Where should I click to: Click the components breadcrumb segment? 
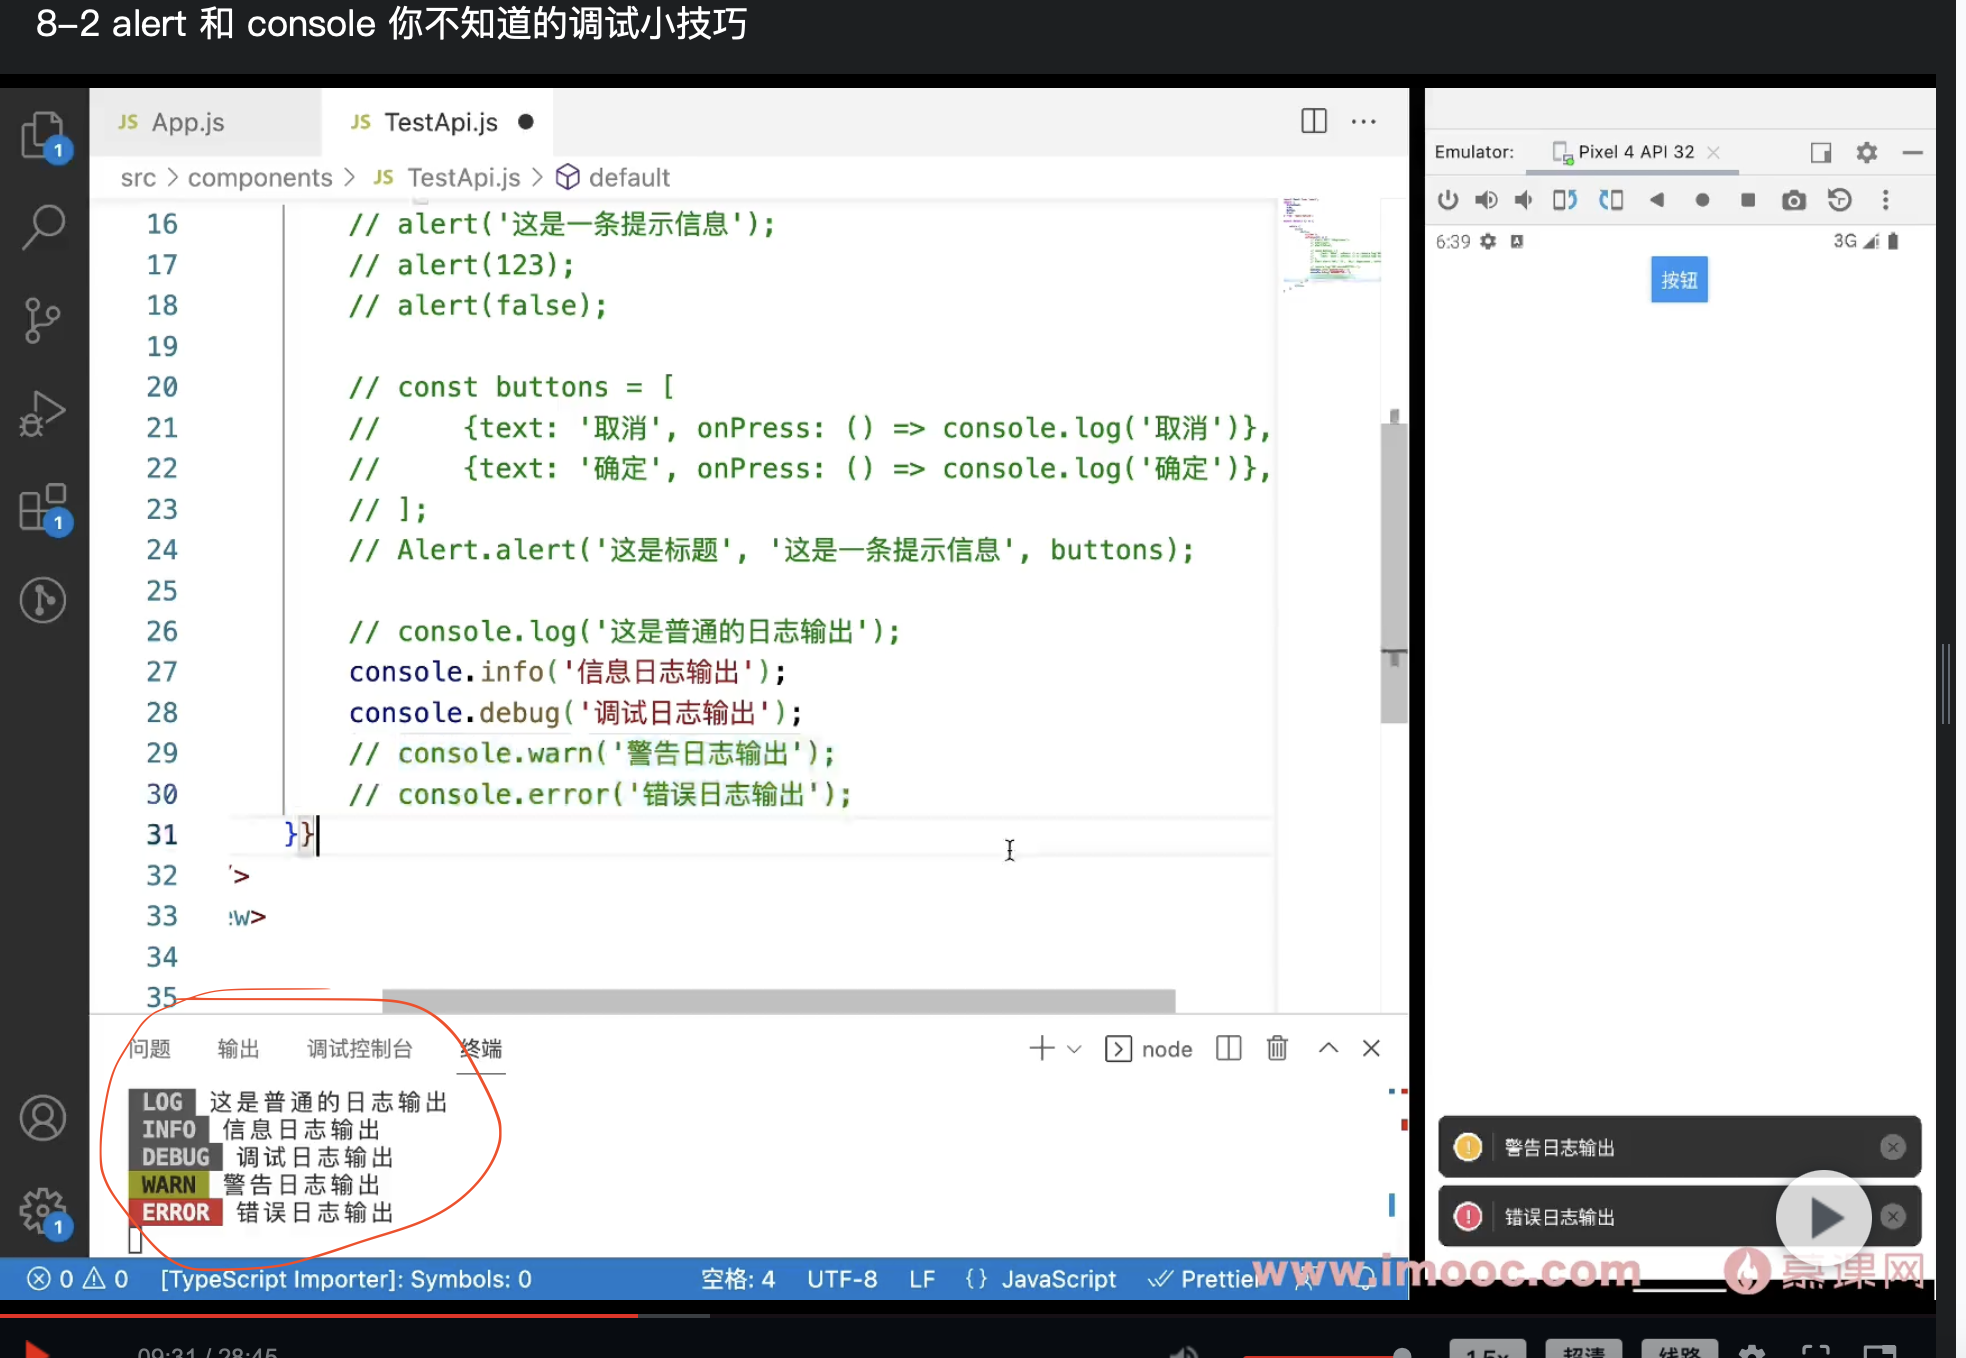260,177
